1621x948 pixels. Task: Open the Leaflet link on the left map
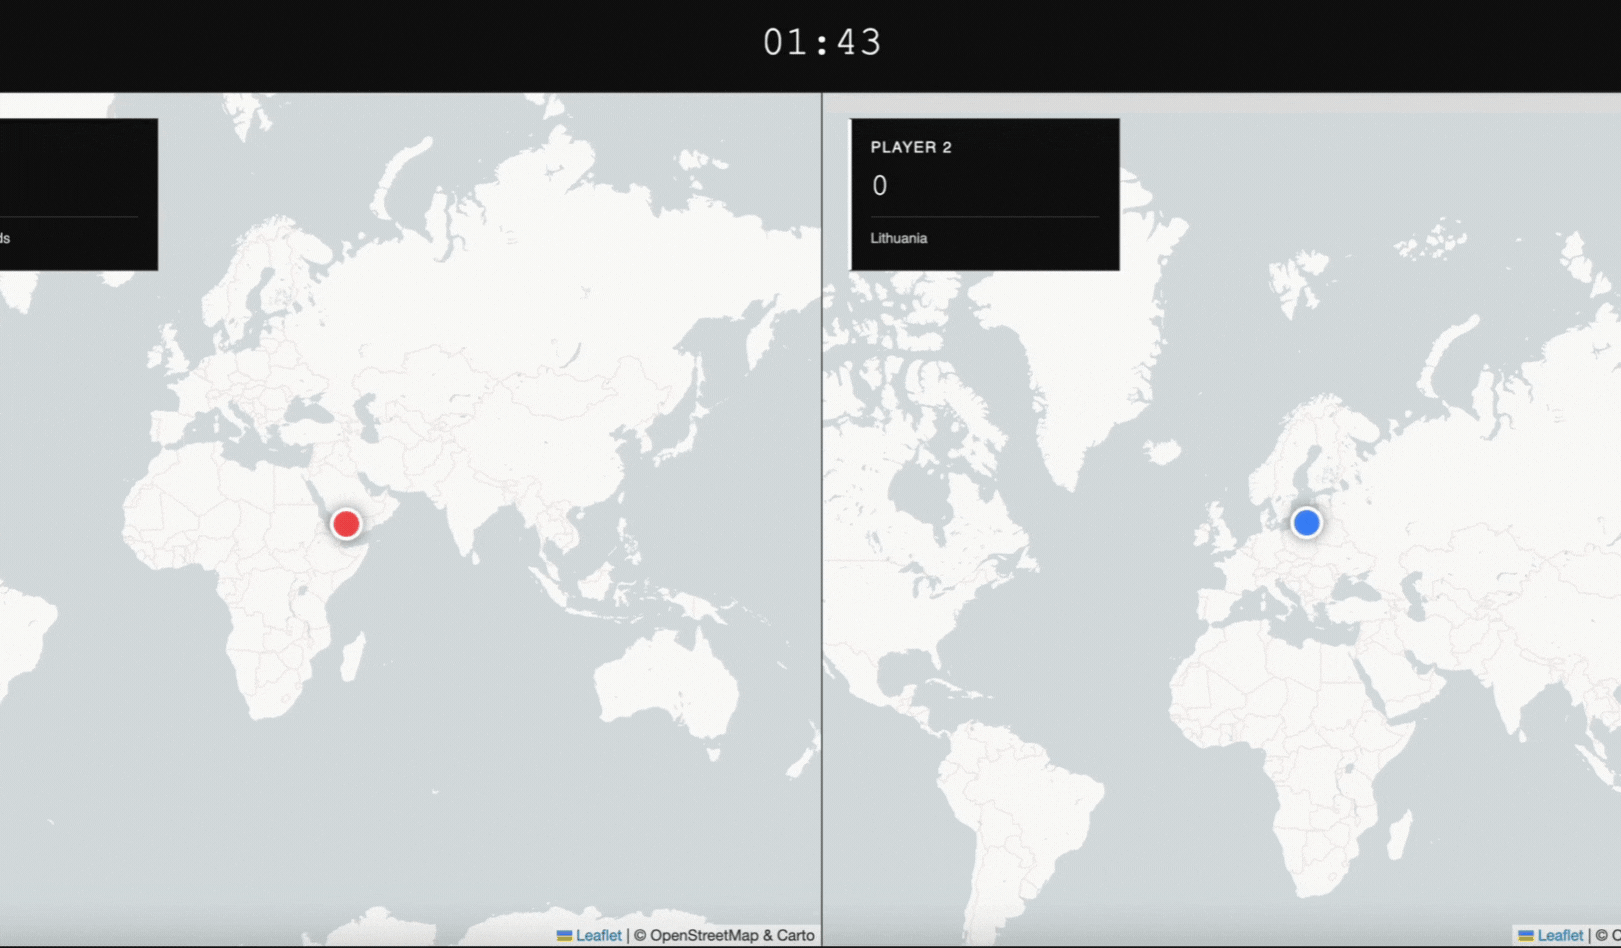click(x=597, y=935)
